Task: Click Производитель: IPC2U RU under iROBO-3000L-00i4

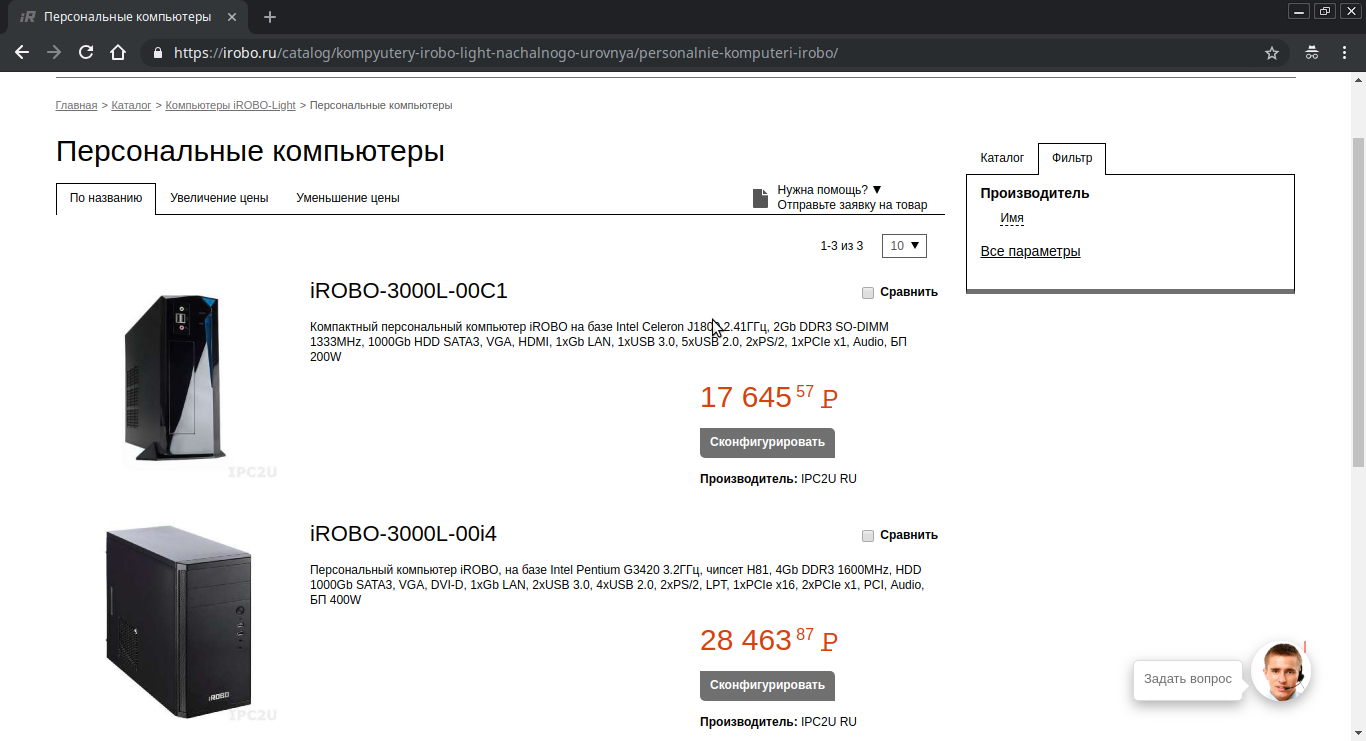Action: (x=778, y=722)
